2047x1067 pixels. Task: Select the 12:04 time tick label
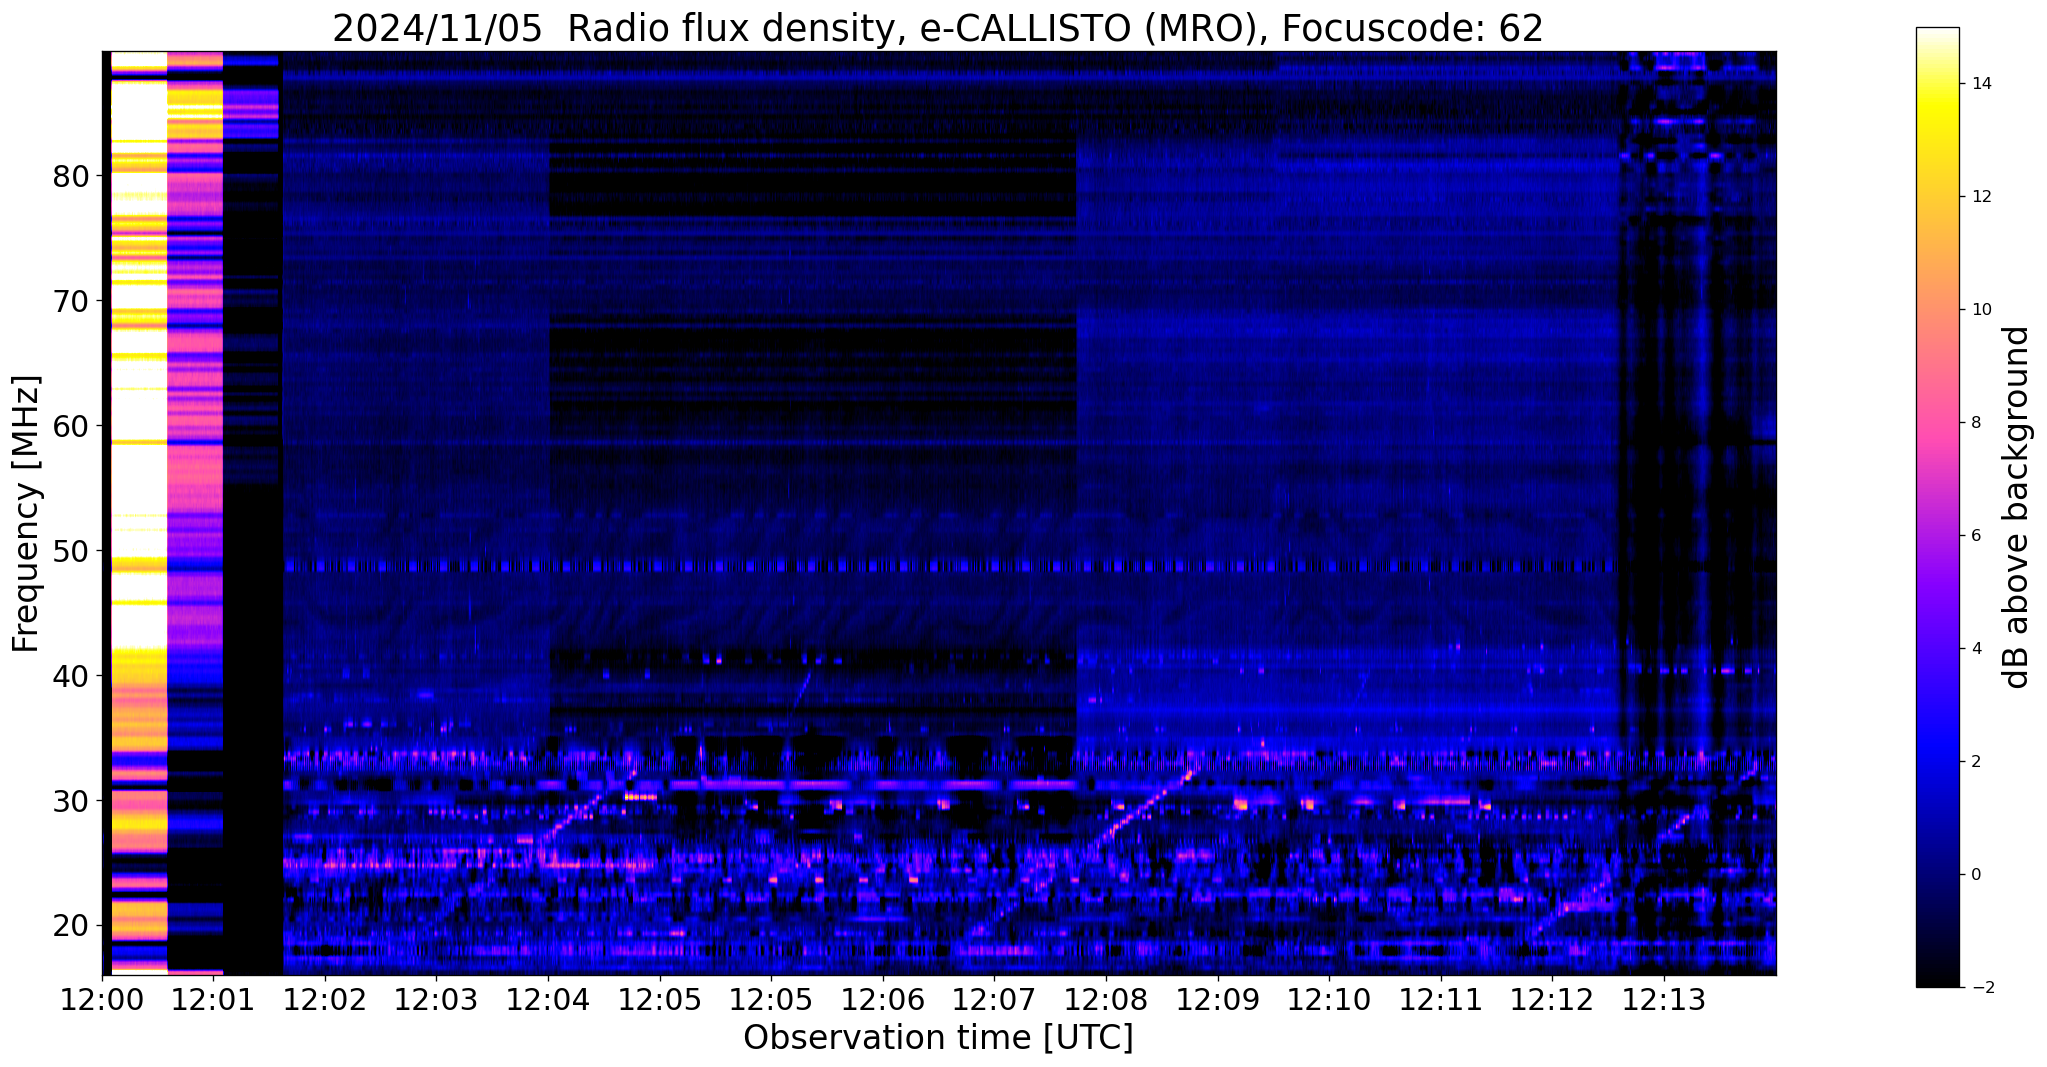pyautogui.click(x=548, y=999)
